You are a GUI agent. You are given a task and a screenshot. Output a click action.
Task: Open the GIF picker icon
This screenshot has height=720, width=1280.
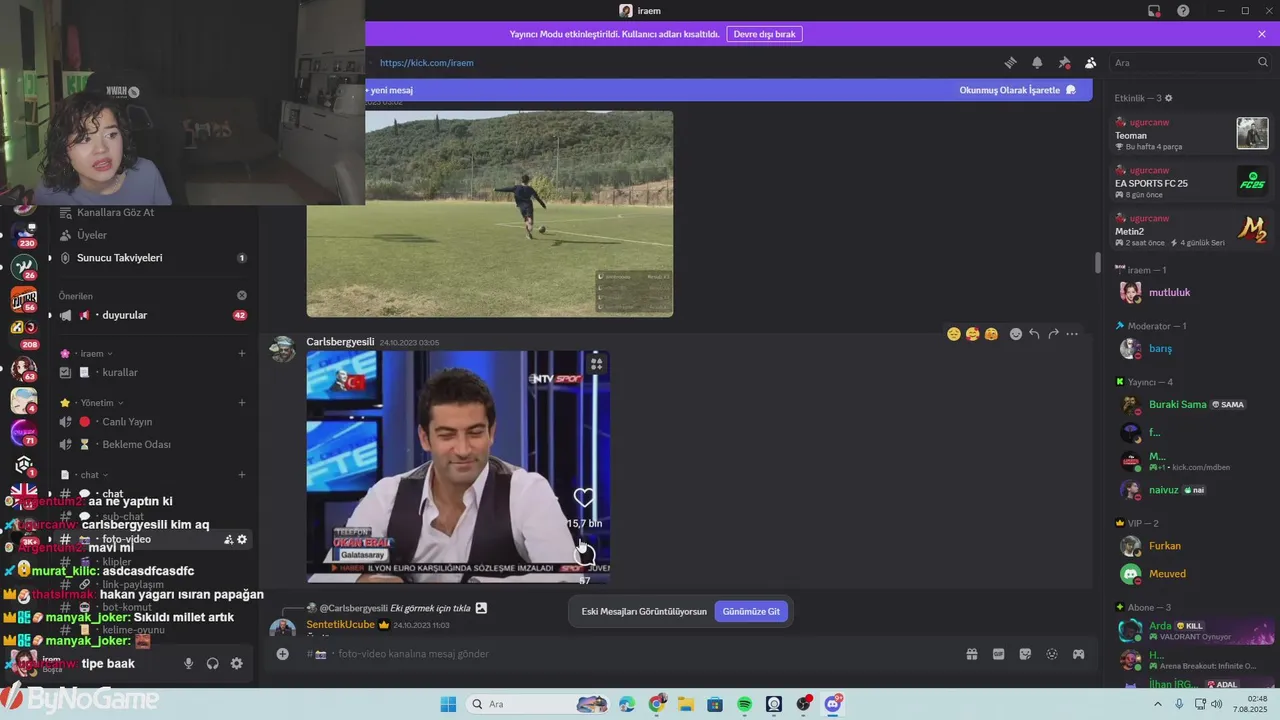point(998,654)
